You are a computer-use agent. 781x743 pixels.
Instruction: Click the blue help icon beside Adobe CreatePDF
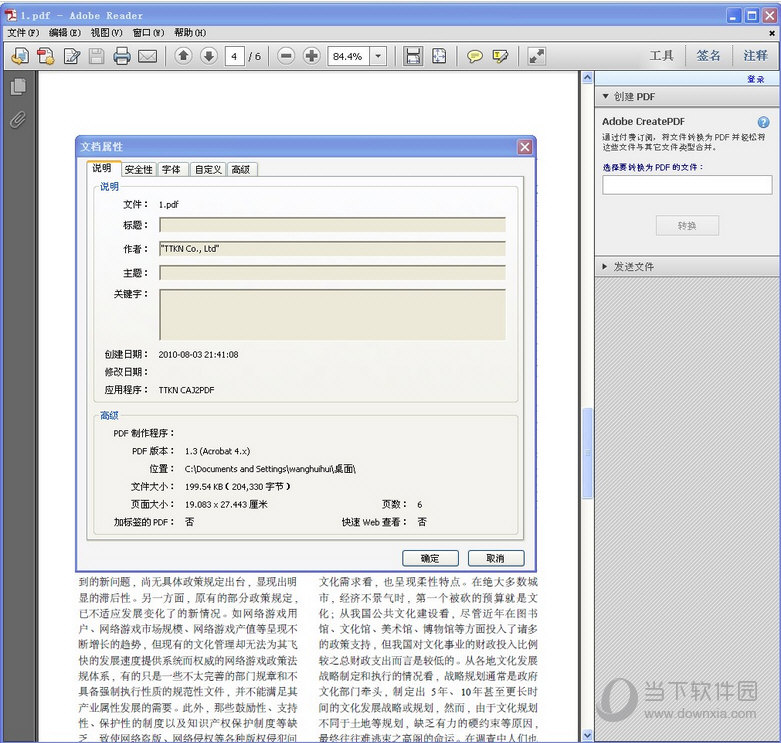(x=763, y=122)
